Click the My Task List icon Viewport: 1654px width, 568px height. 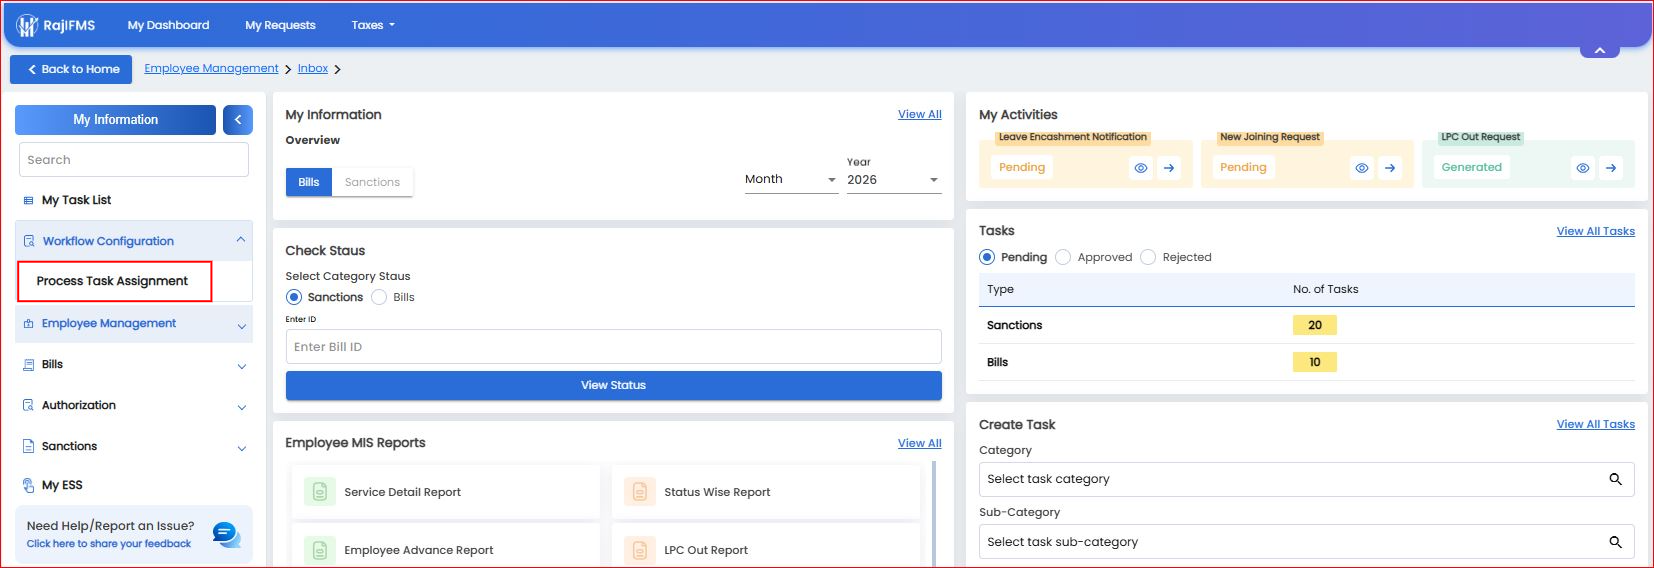coord(28,200)
